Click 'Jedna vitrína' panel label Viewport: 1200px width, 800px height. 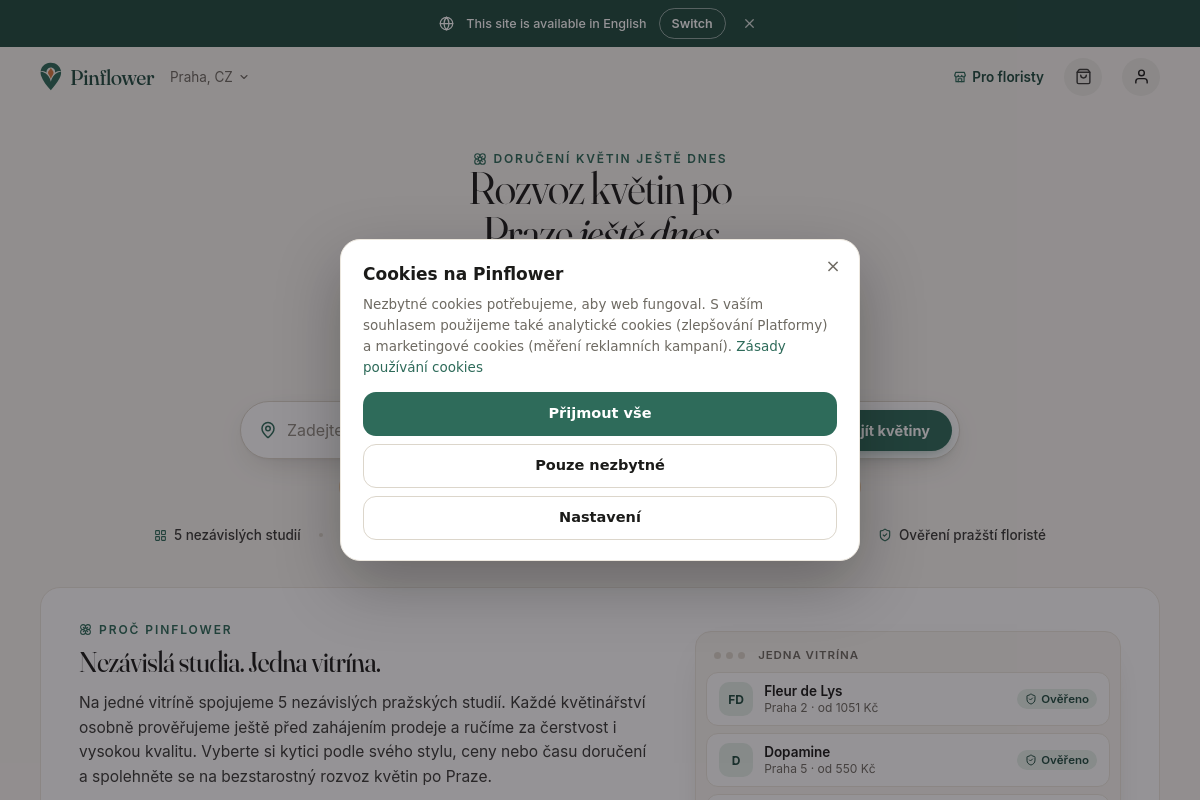[x=808, y=655]
